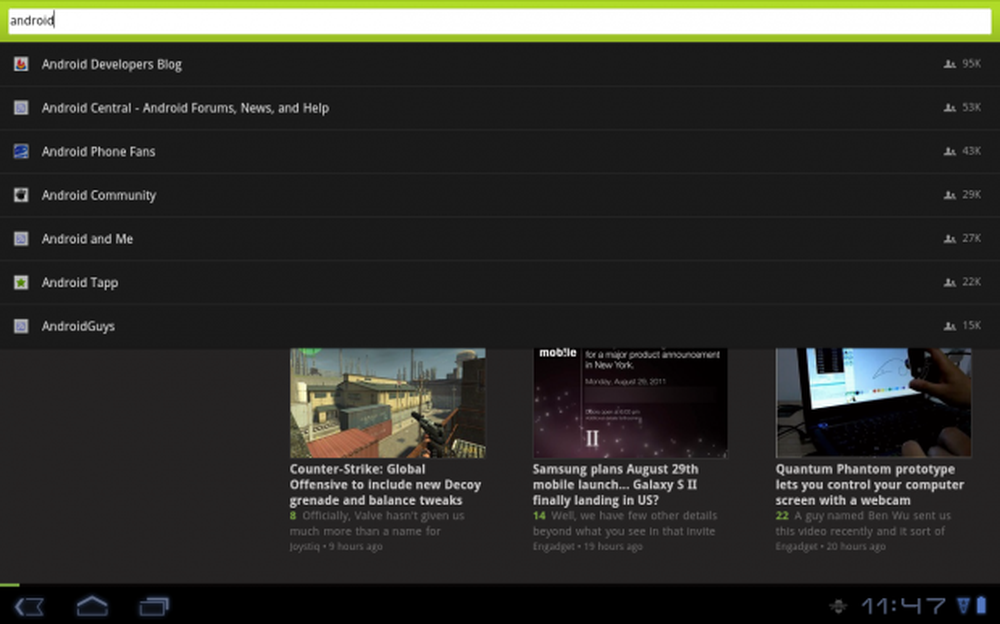
Task: Select the Android Phone Fans suggestion
Action: point(500,151)
